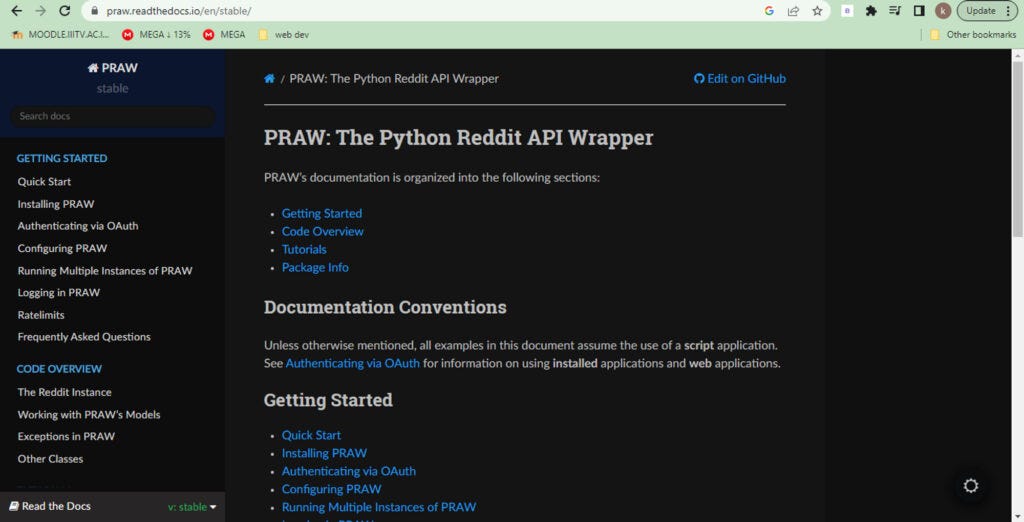Click the purple extension icon in toolbar
Screen dimensions: 1024x522
(847, 11)
